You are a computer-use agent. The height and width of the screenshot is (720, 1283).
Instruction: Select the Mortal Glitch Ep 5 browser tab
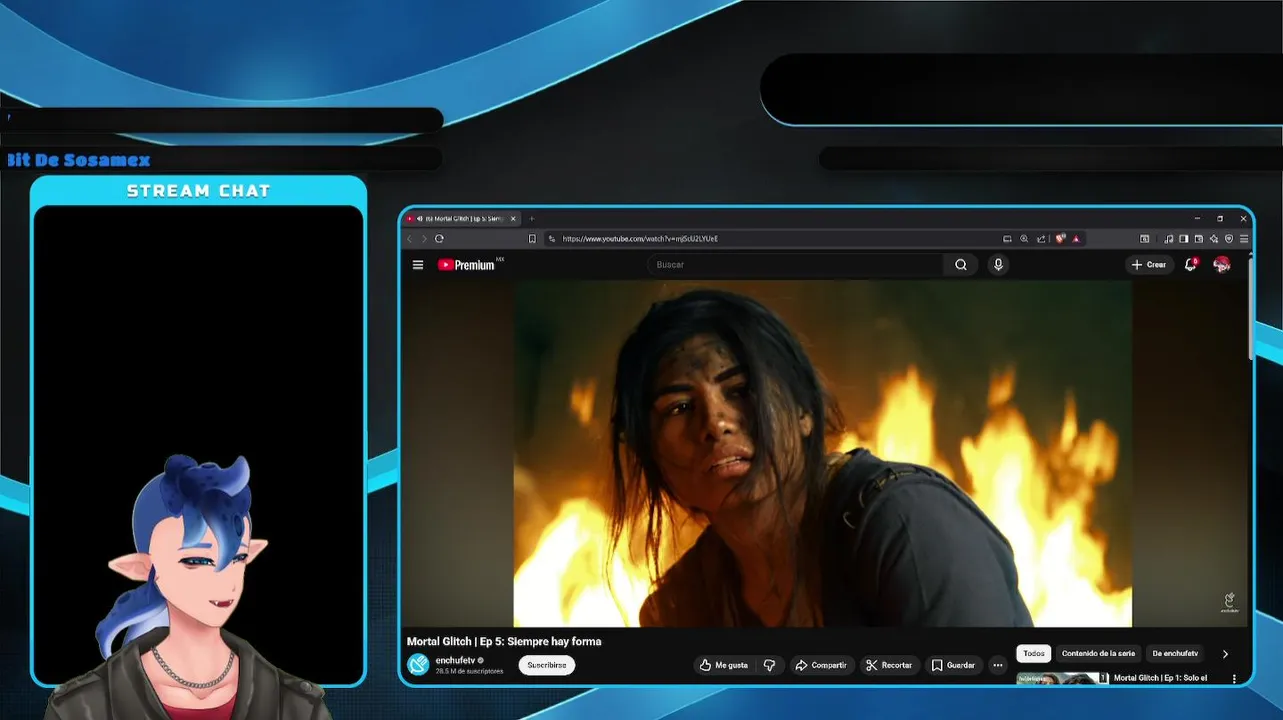coord(461,218)
